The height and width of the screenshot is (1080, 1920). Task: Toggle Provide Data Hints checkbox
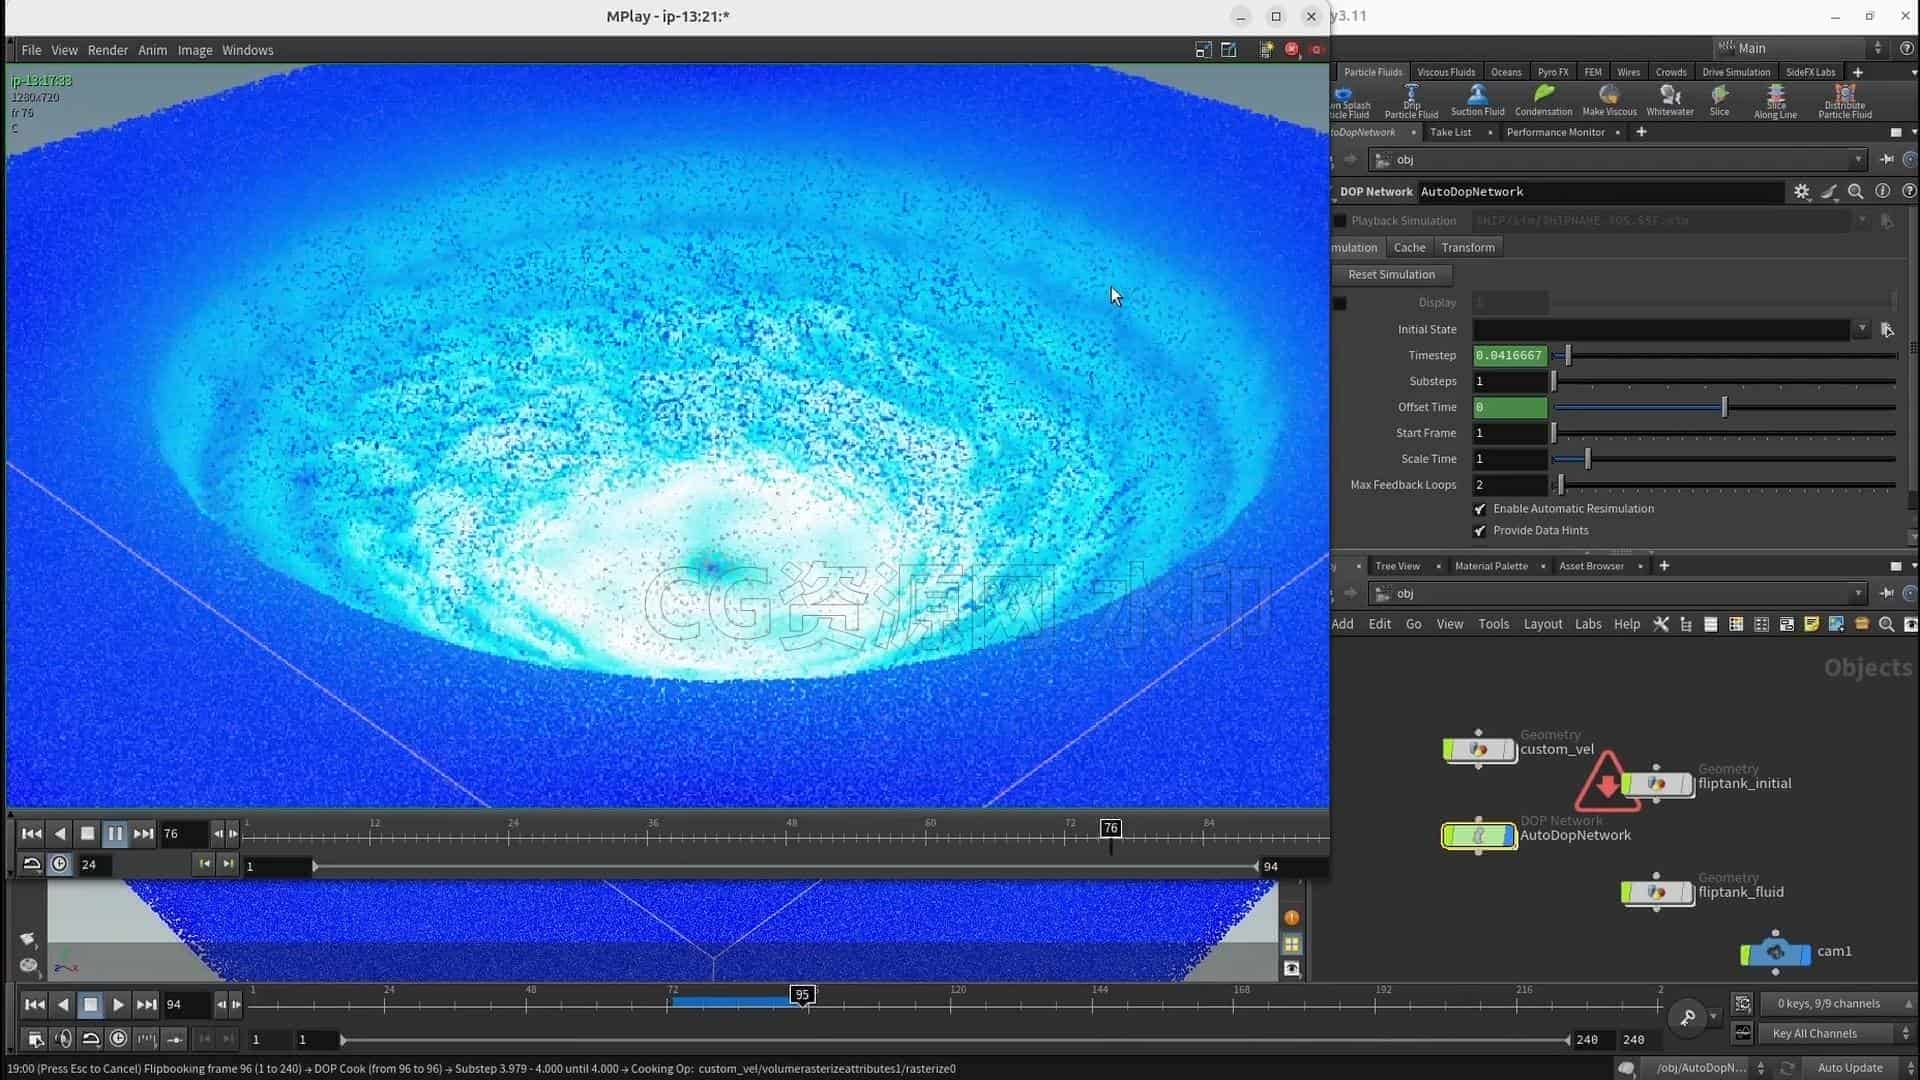(1480, 531)
